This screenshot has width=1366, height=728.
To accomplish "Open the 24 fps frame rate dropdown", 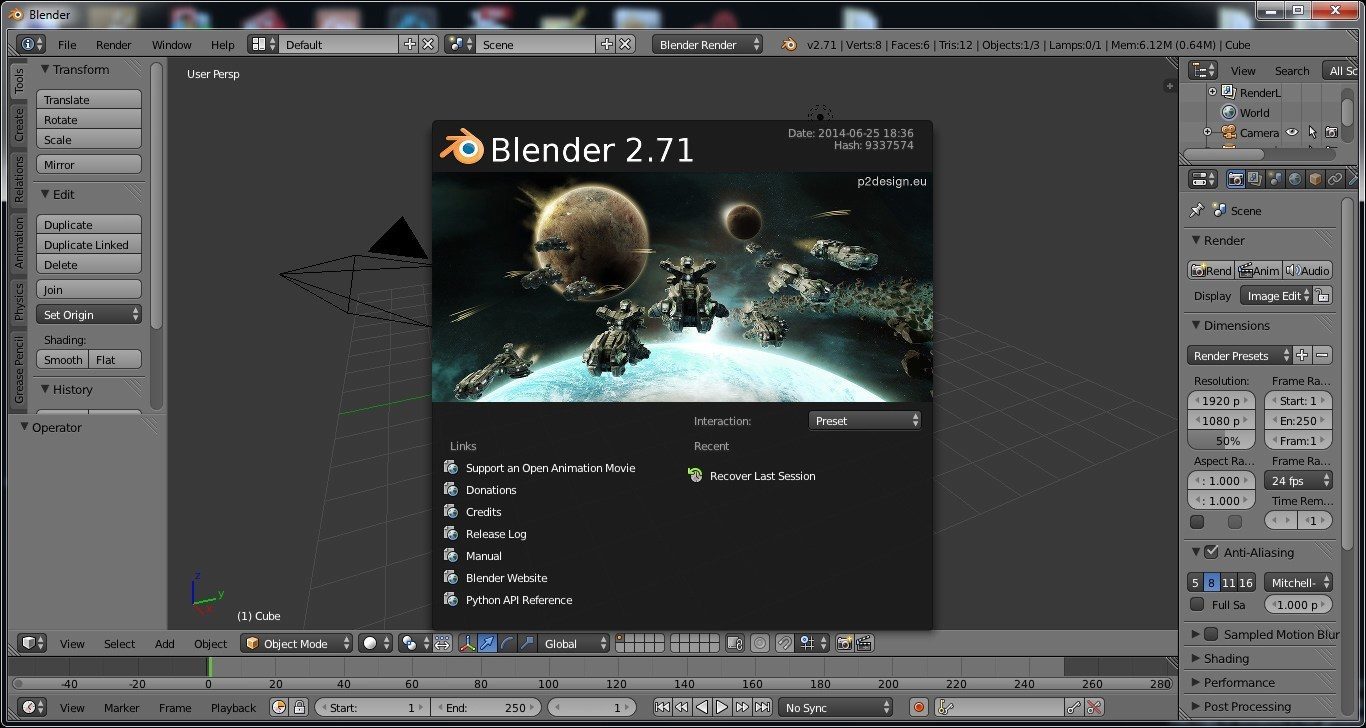I will coord(1298,481).
